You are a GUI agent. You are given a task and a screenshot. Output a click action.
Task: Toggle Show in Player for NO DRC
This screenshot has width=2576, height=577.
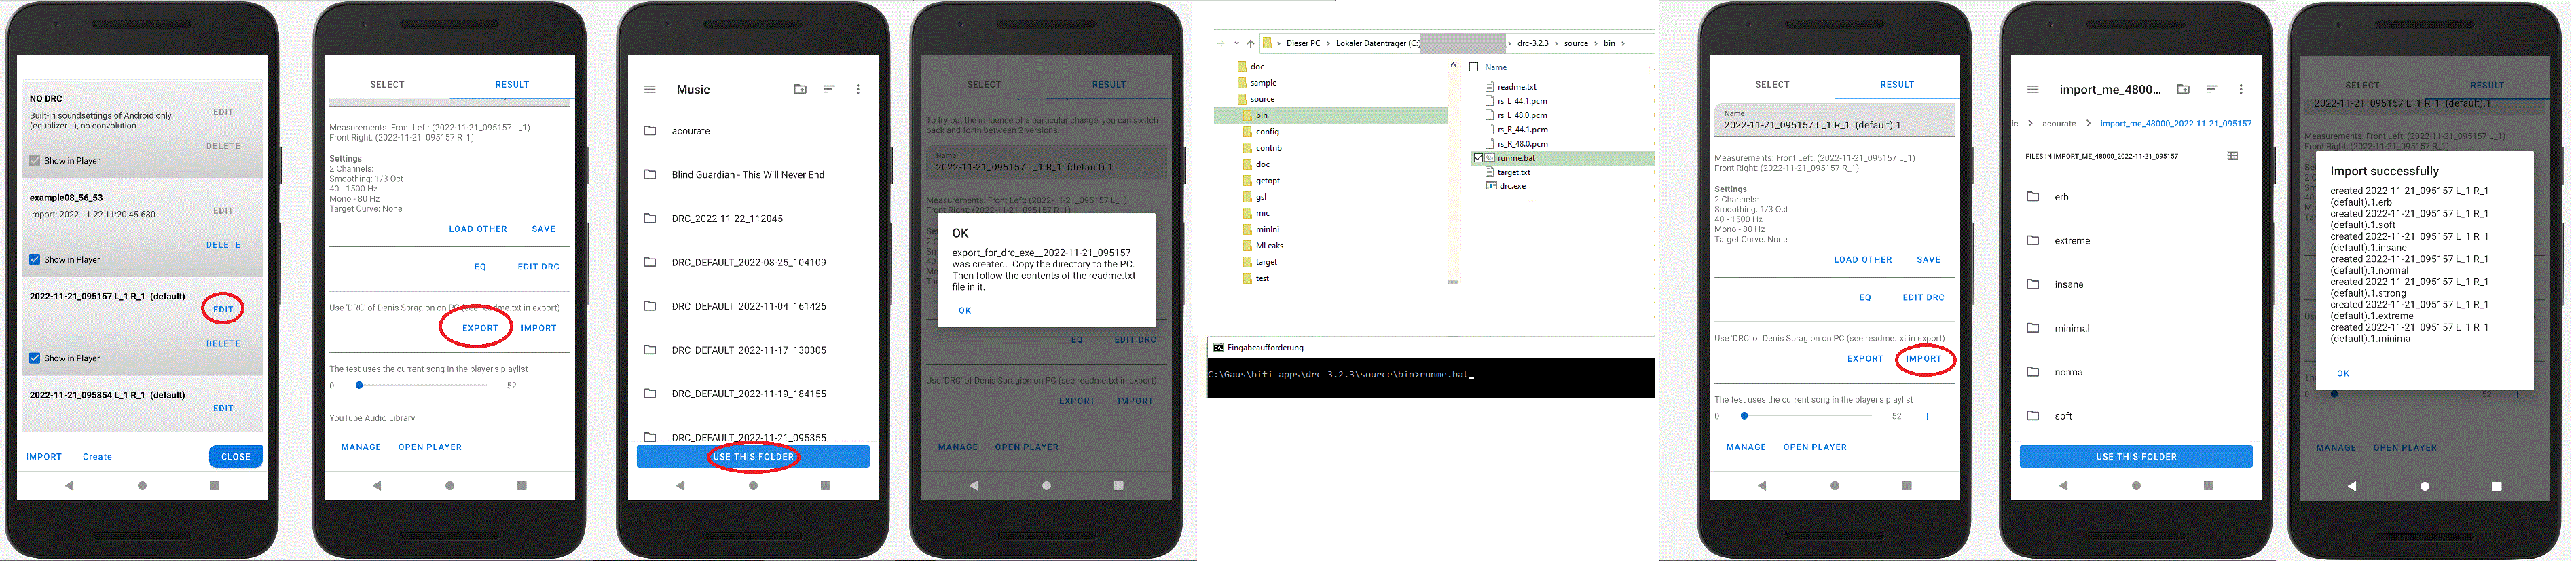point(35,161)
